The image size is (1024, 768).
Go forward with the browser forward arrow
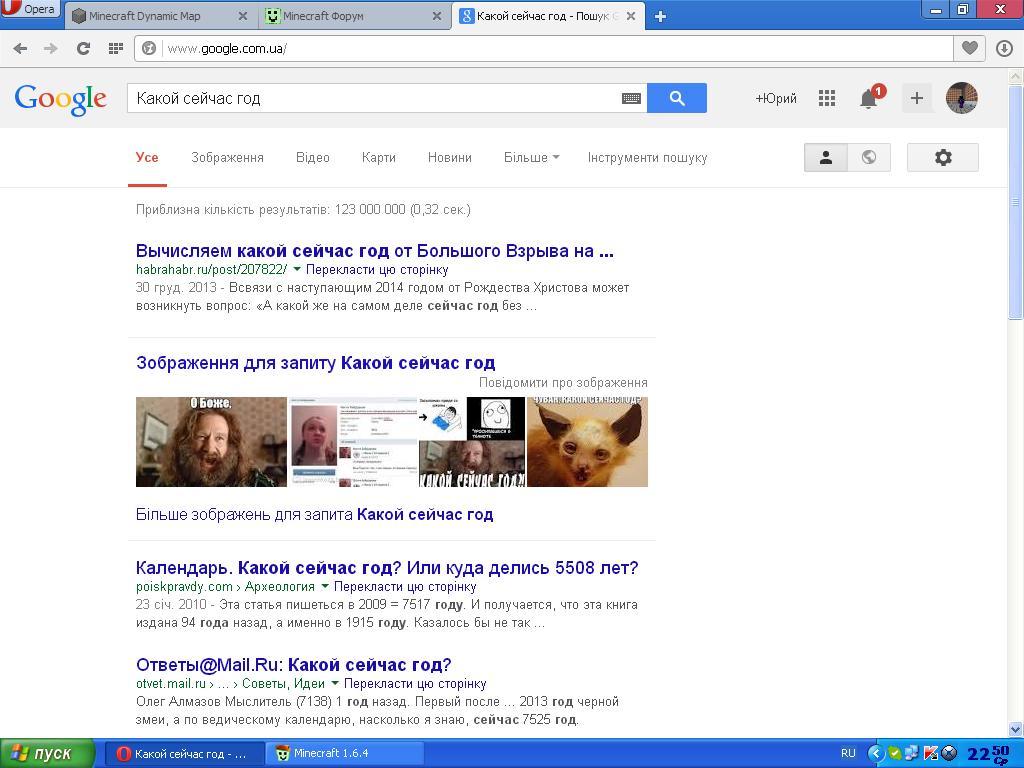[x=51, y=48]
